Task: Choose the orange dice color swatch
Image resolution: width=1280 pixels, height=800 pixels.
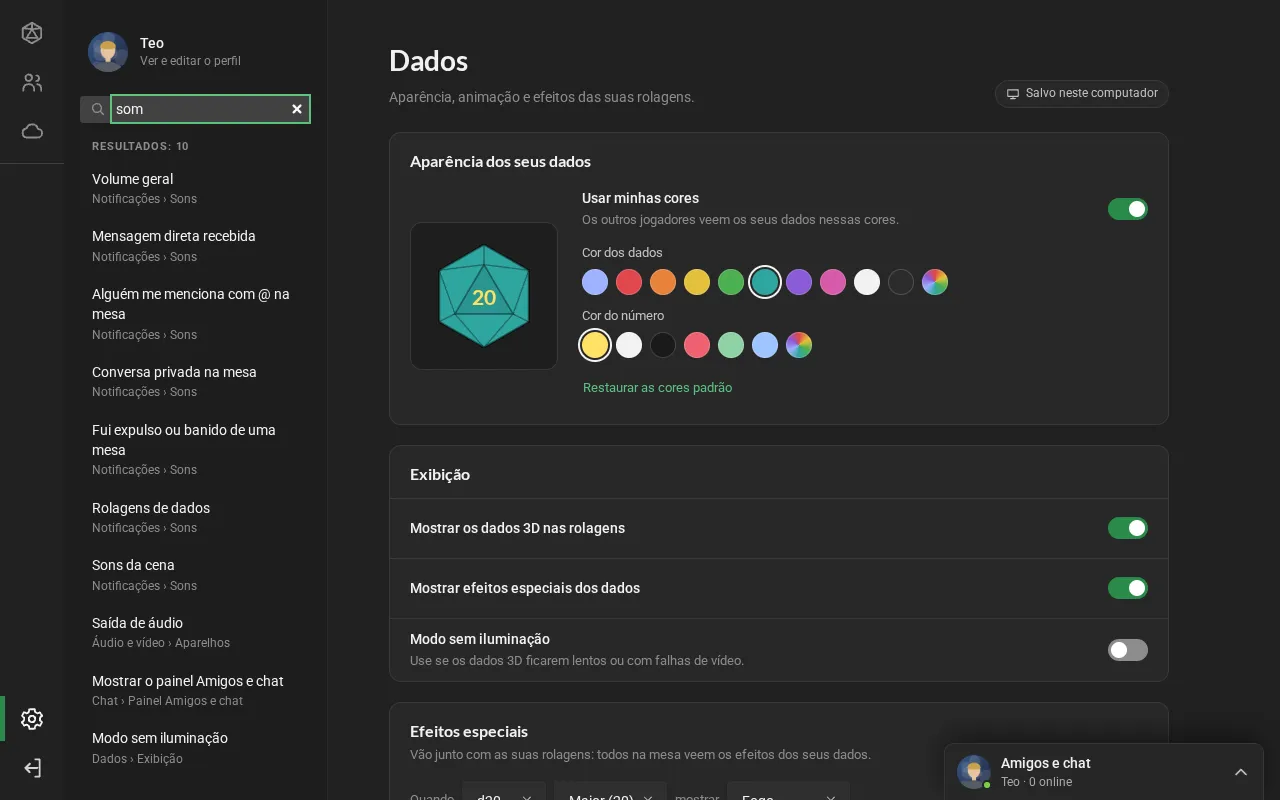Action: pos(663,282)
